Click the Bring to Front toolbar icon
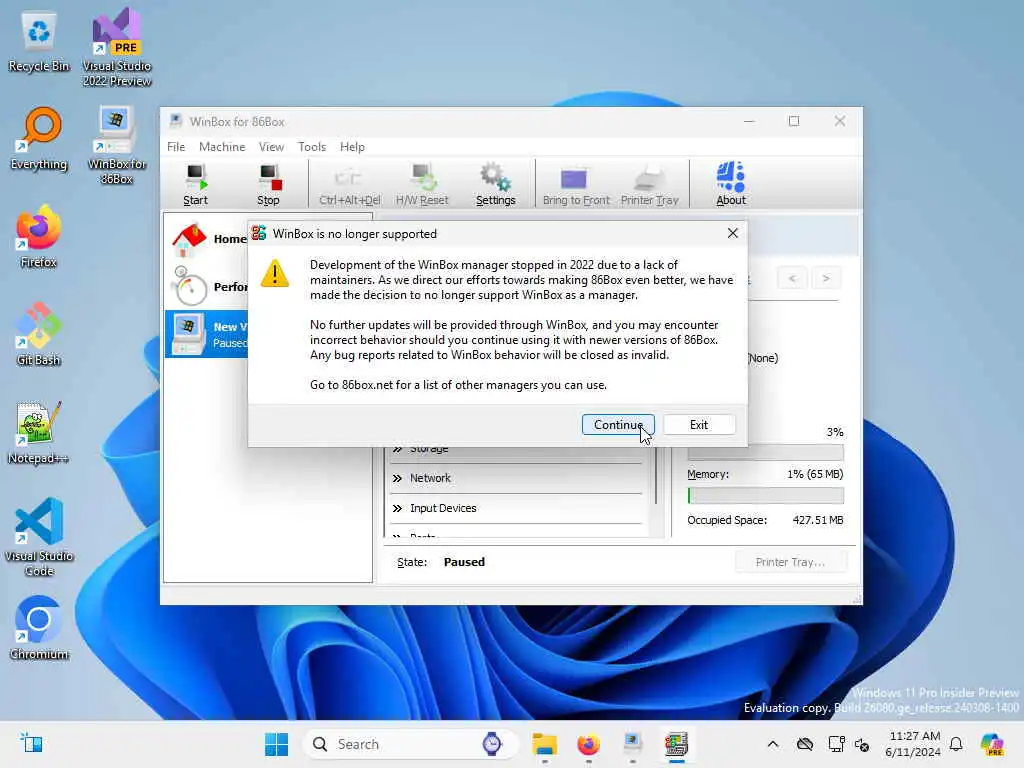The height and width of the screenshot is (768, 1024). (575, 184)
